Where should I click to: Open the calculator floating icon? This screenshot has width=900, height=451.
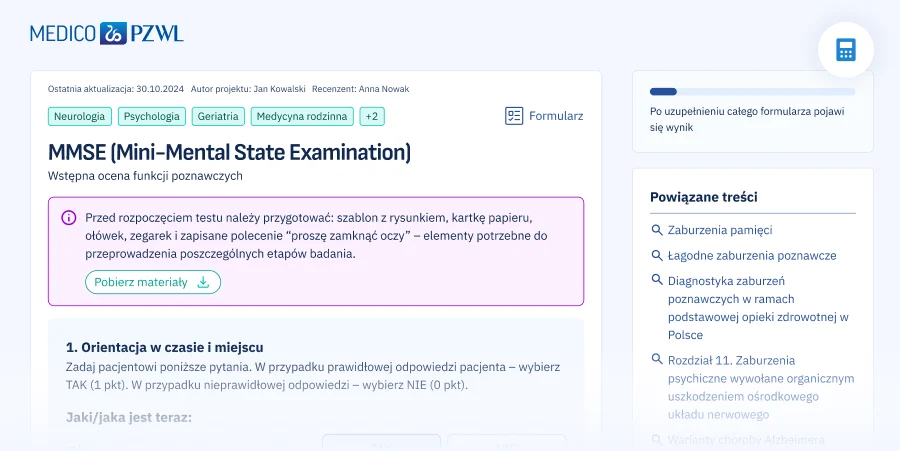point(845,50)
